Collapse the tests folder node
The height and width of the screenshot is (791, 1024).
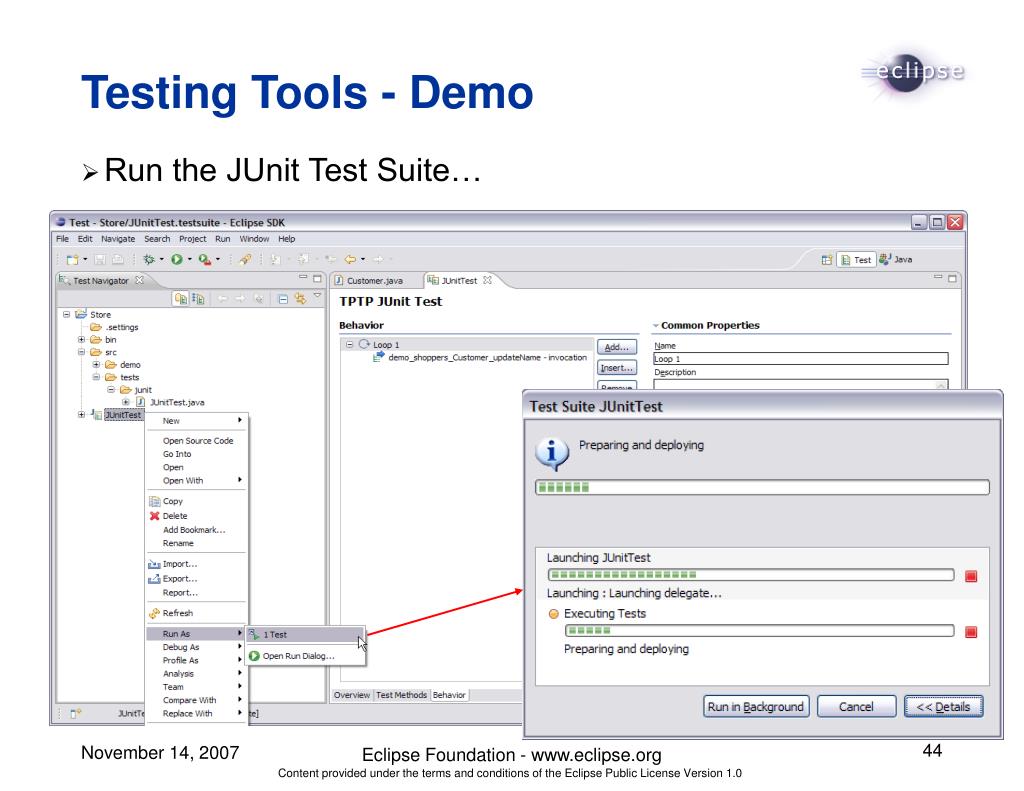click(96, 377)
